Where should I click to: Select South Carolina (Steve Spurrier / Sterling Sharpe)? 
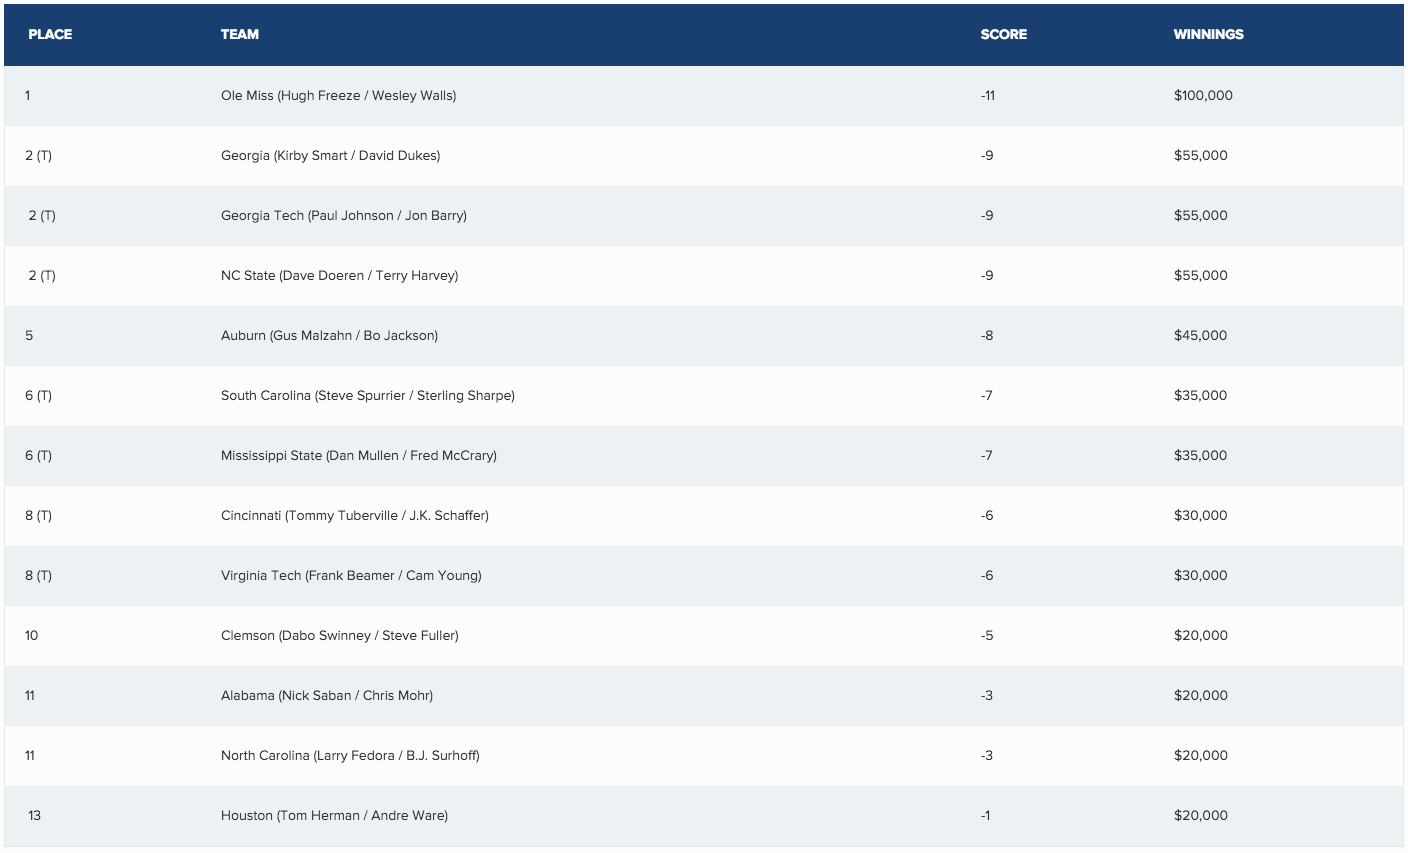368,396
